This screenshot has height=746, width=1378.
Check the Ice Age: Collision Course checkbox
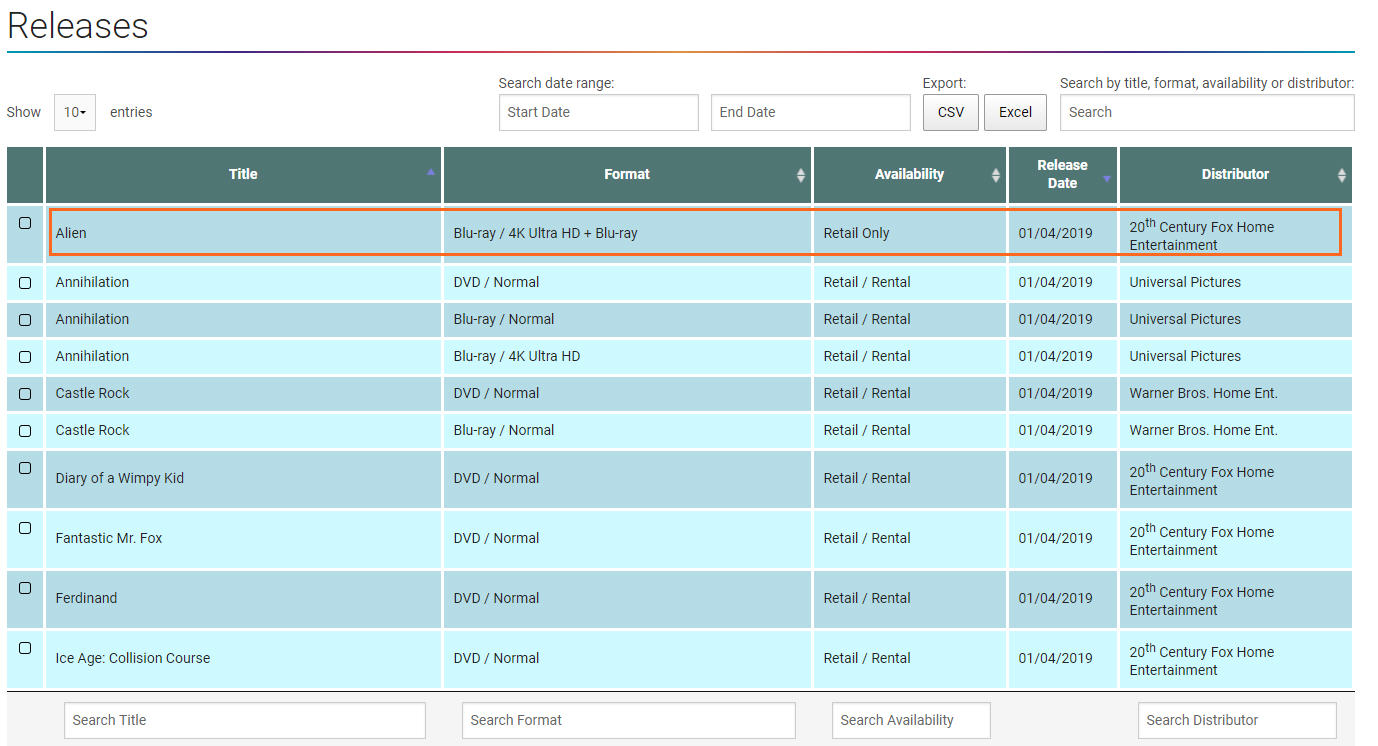click(x=25, y=648)
